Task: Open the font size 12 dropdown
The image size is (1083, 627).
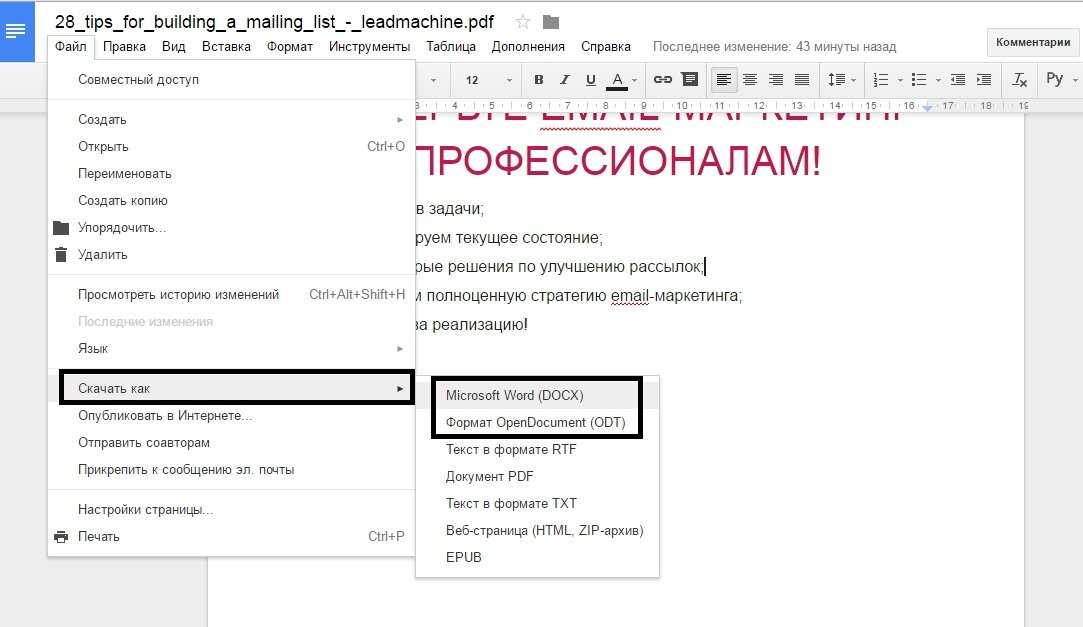Action: [489, 80]
